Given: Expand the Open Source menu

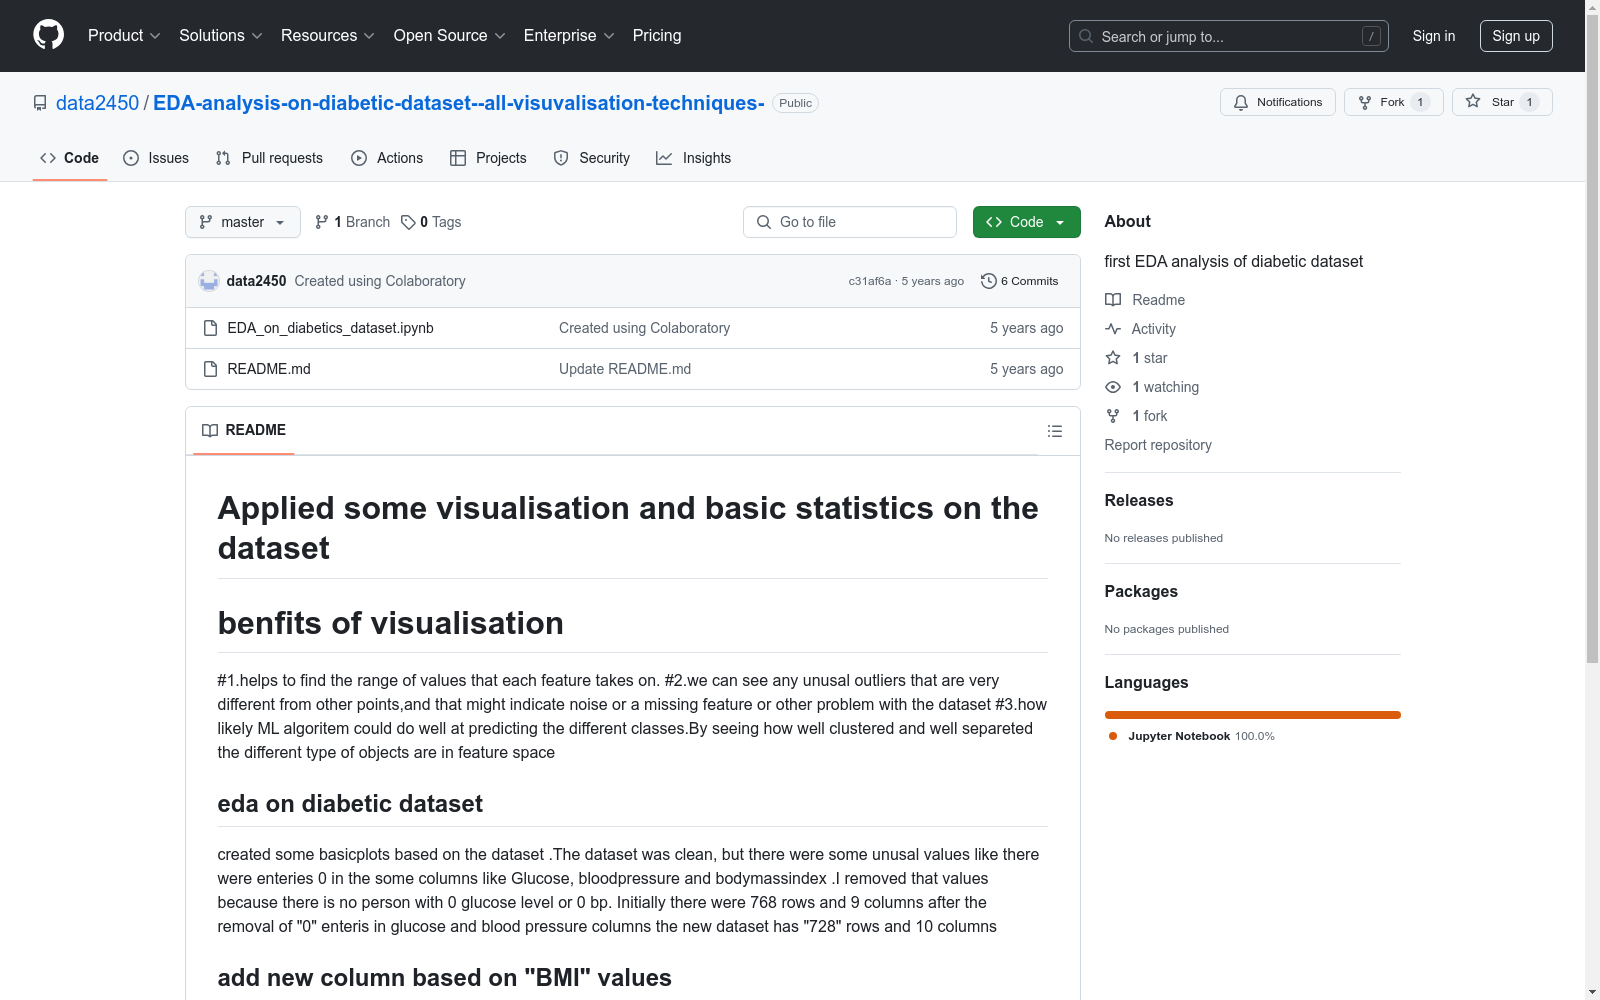Looking at the screenshot, I should pos(450,36).
